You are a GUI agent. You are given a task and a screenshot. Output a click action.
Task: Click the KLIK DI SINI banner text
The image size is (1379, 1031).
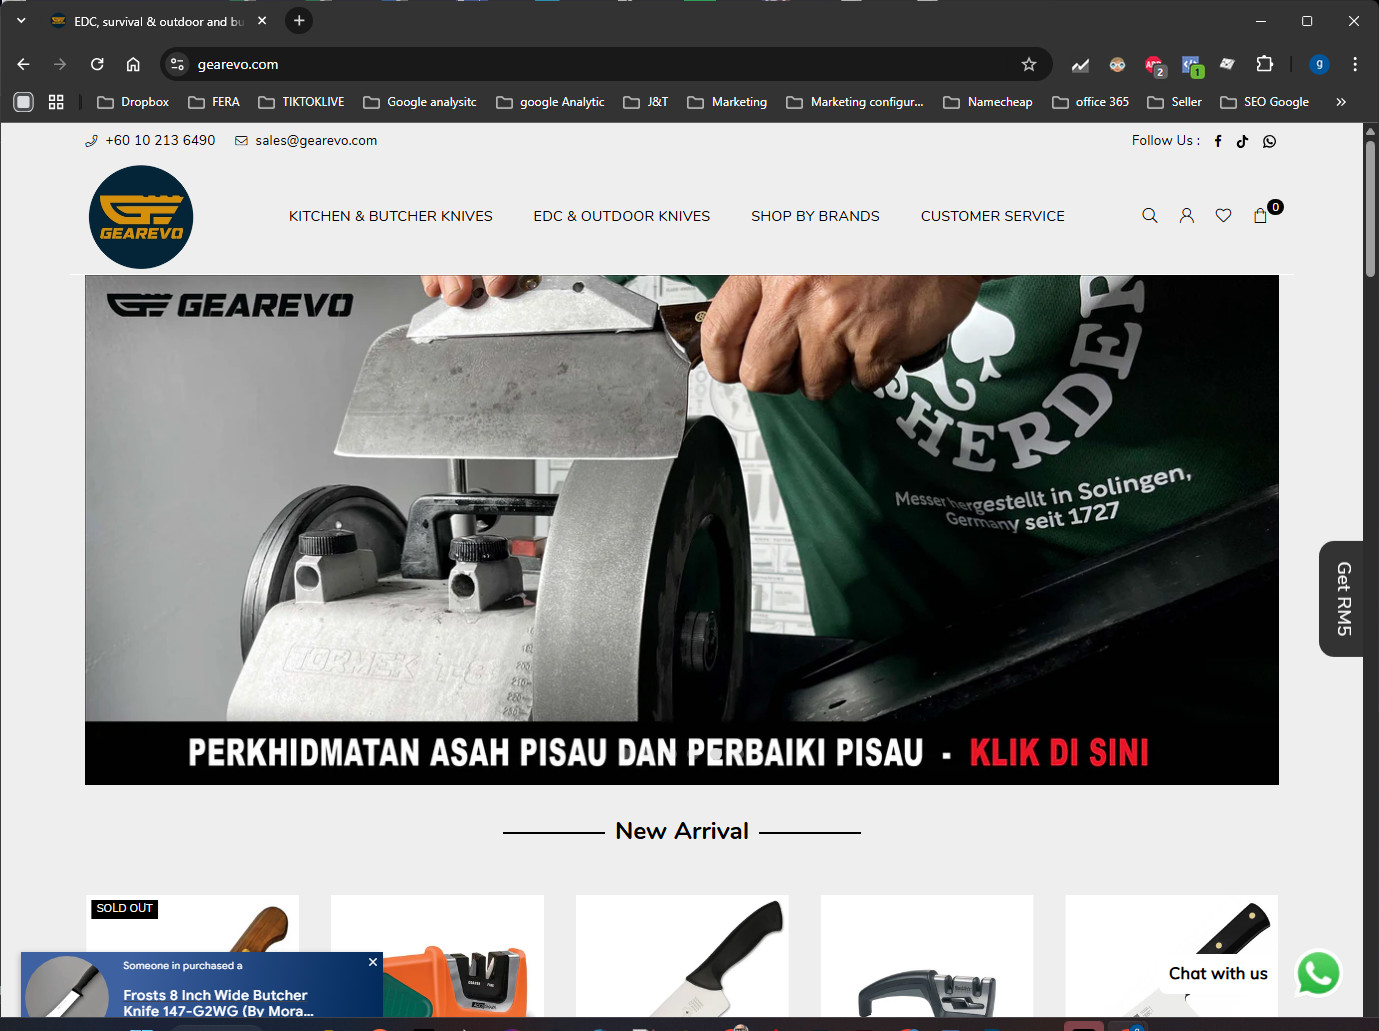click(x=1059, y=753)
